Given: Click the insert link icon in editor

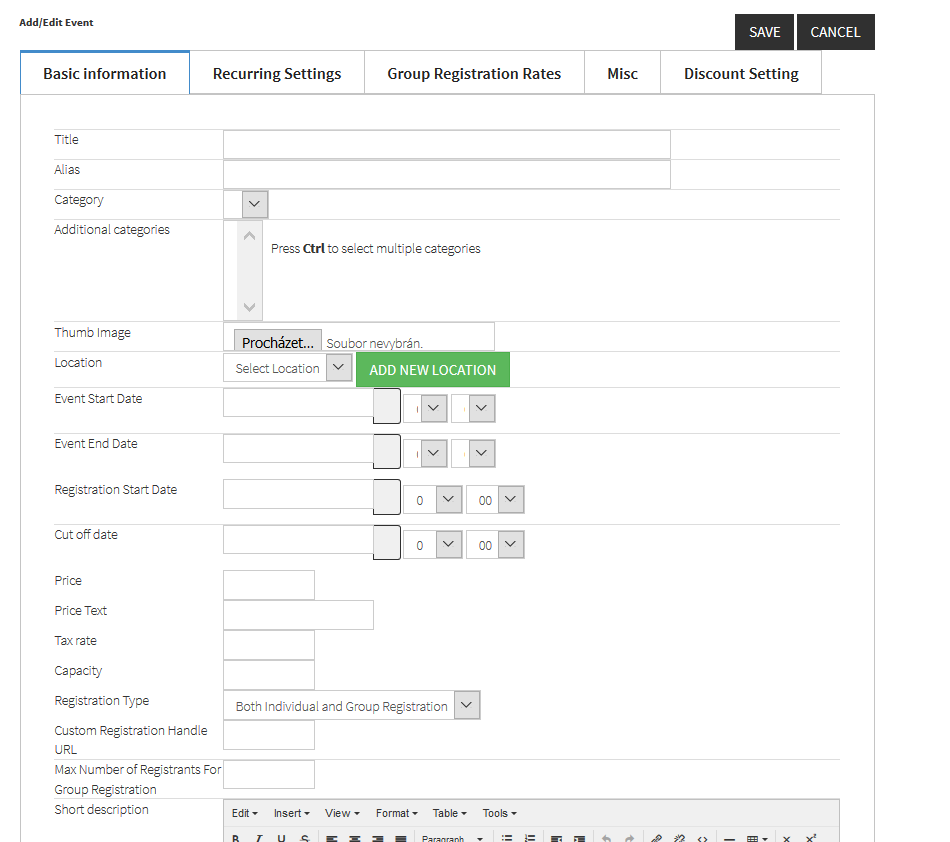Looking at the screenshot, I should coord(656,838).
